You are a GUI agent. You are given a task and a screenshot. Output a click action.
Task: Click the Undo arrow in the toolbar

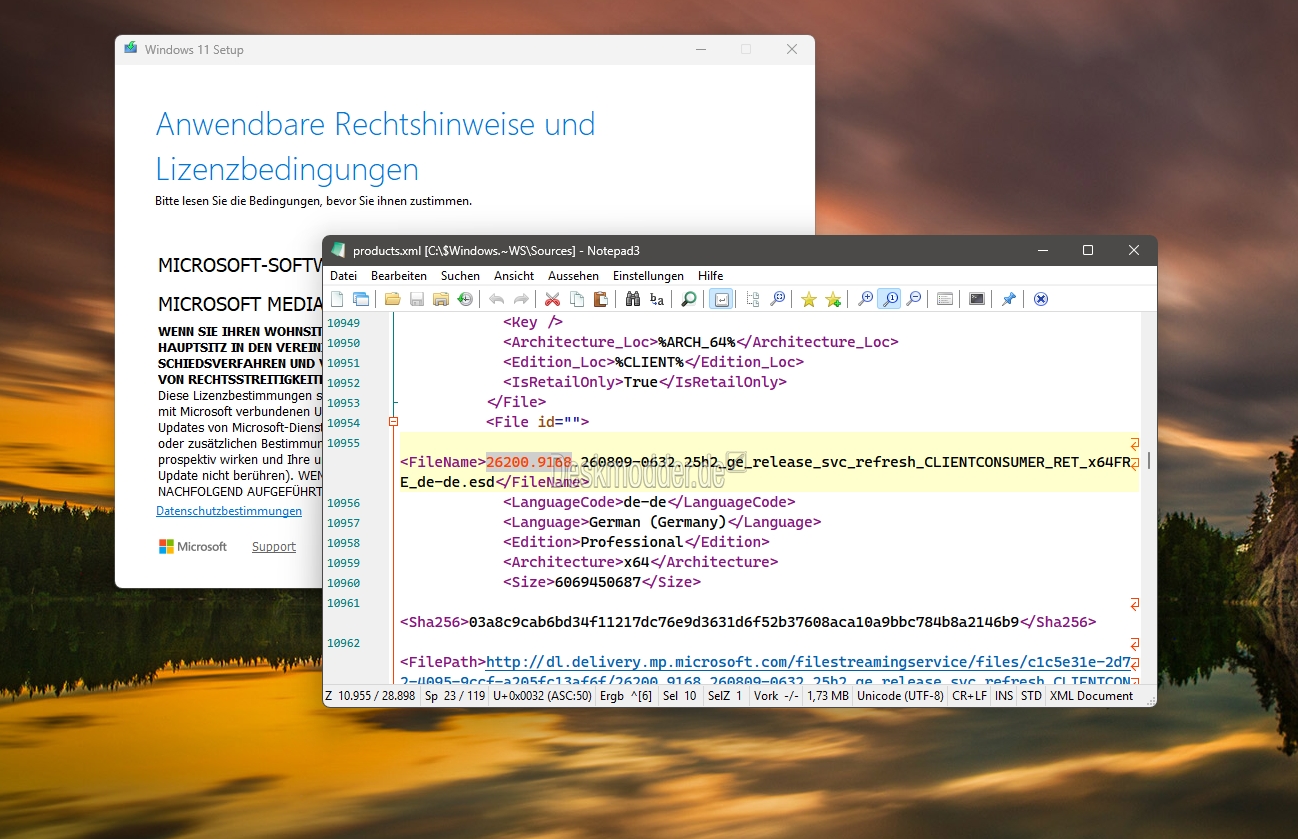tap(496, 299)
